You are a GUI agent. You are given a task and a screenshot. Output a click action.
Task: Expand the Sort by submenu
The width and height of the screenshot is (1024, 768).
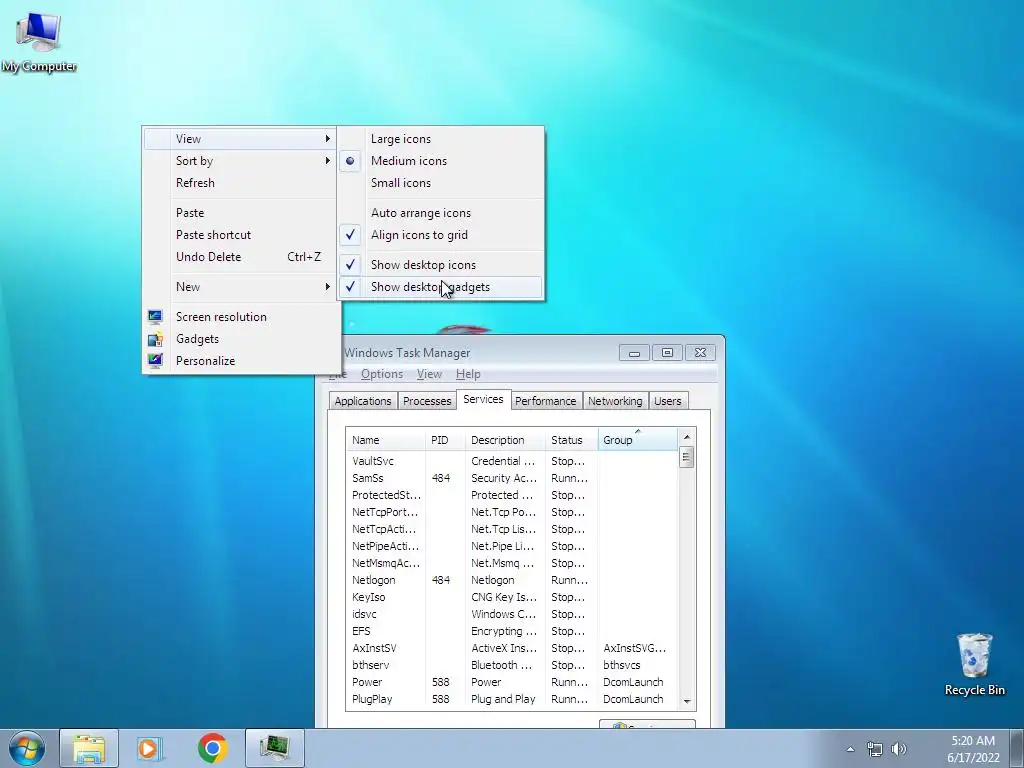pos(240,161)
